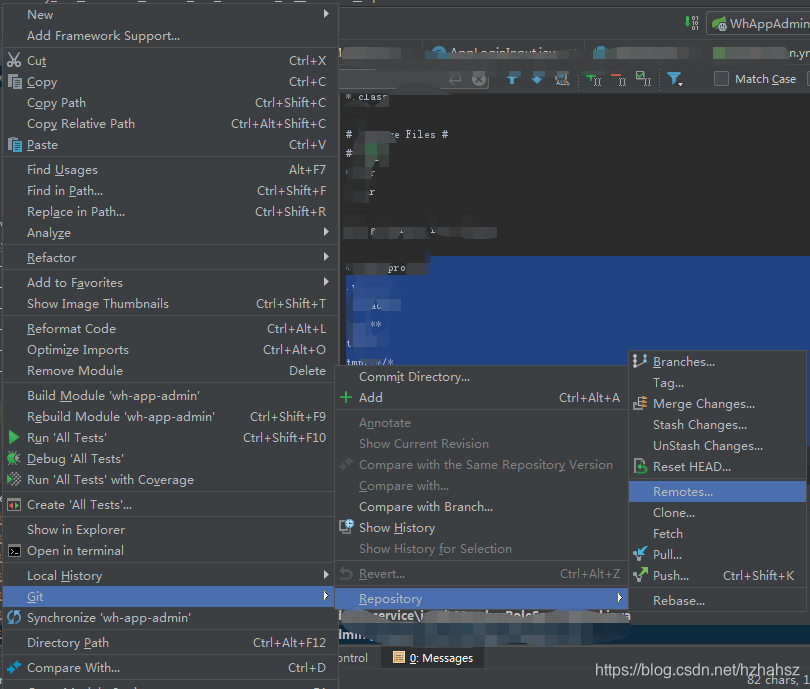Click the Branches icon in Repository submenu
This screenshot has width=810, height=689.
pos(640,361)
